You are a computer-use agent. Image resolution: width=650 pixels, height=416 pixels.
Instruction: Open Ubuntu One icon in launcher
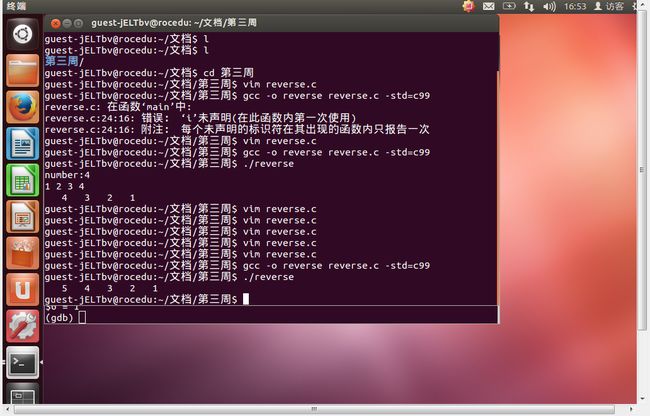pos(22,290)
